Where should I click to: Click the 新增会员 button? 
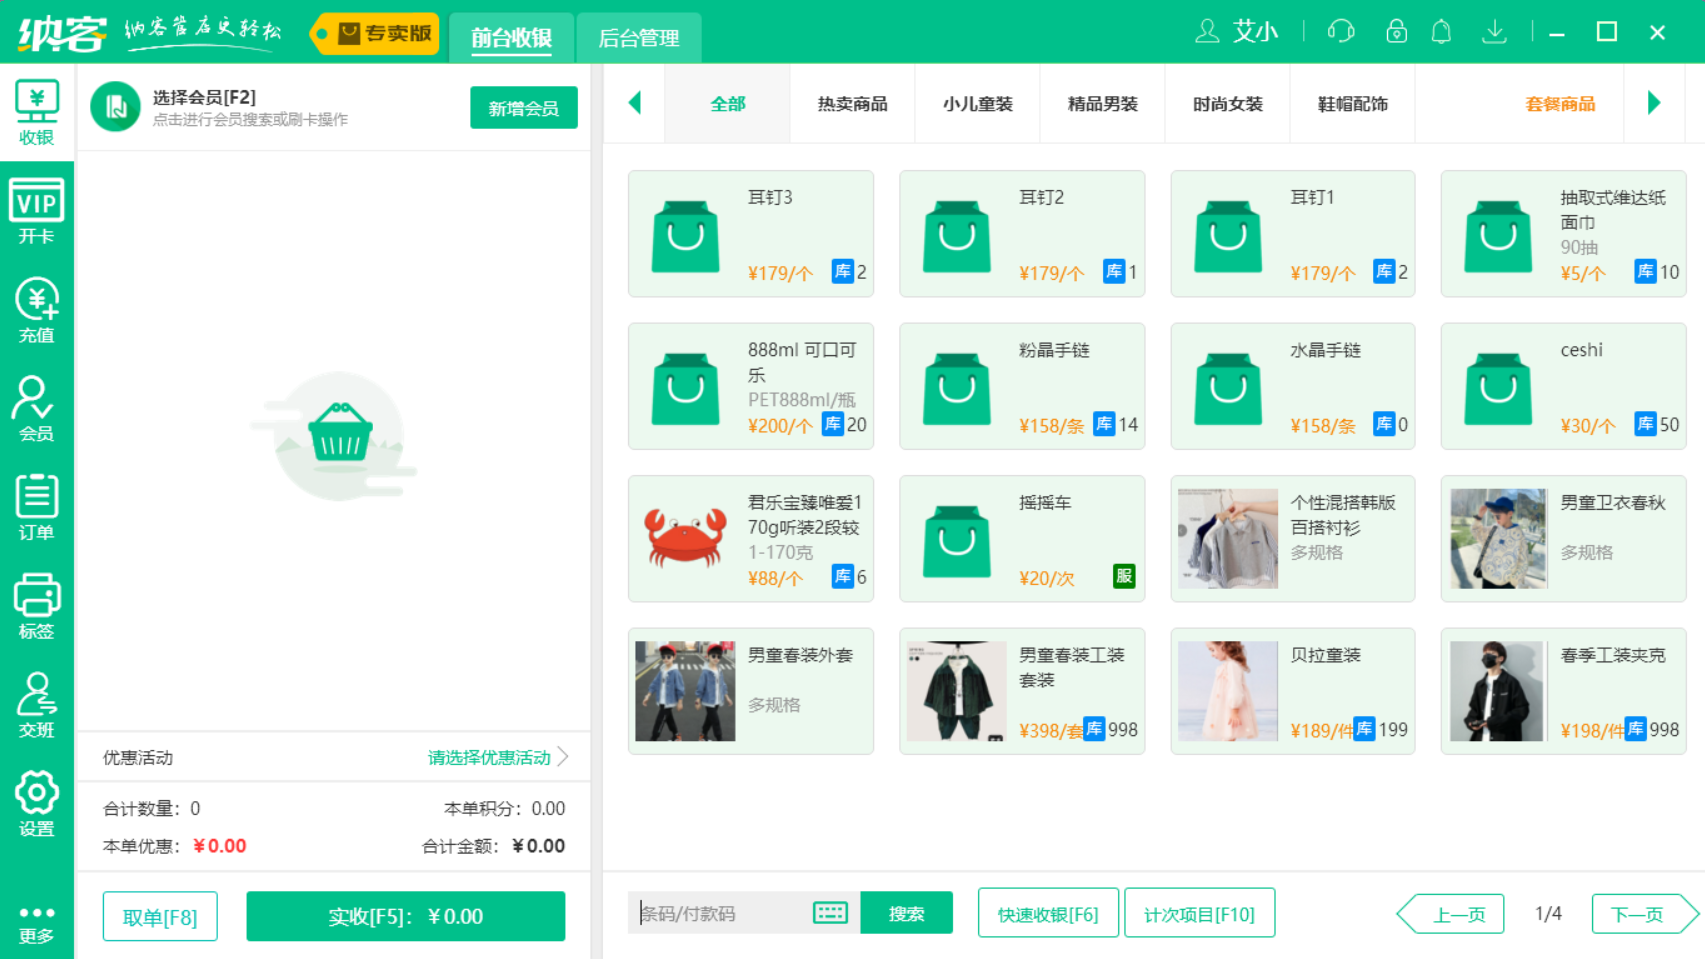[523, 107]
